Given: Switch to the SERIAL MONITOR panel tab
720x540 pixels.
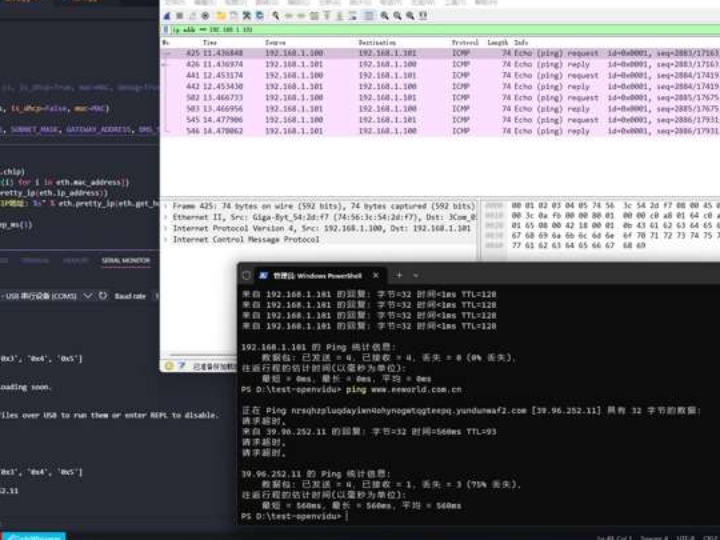Looking at the screenshot, I should click(126, 261).
